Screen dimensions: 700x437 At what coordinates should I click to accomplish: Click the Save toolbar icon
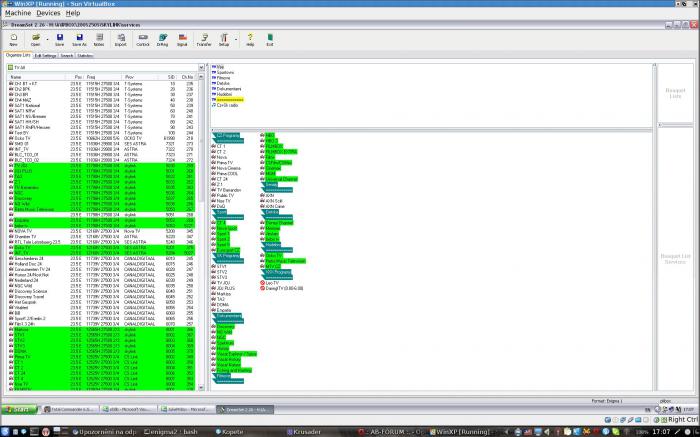pos(59,40)
